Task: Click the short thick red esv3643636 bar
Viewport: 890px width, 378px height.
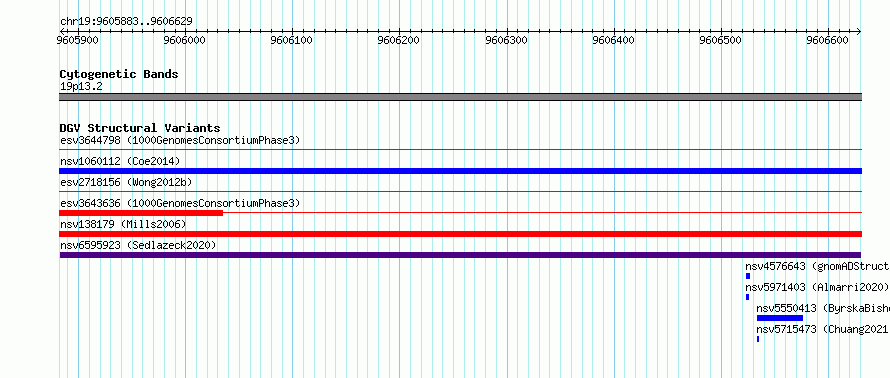Action: click(x=141, y=213)
